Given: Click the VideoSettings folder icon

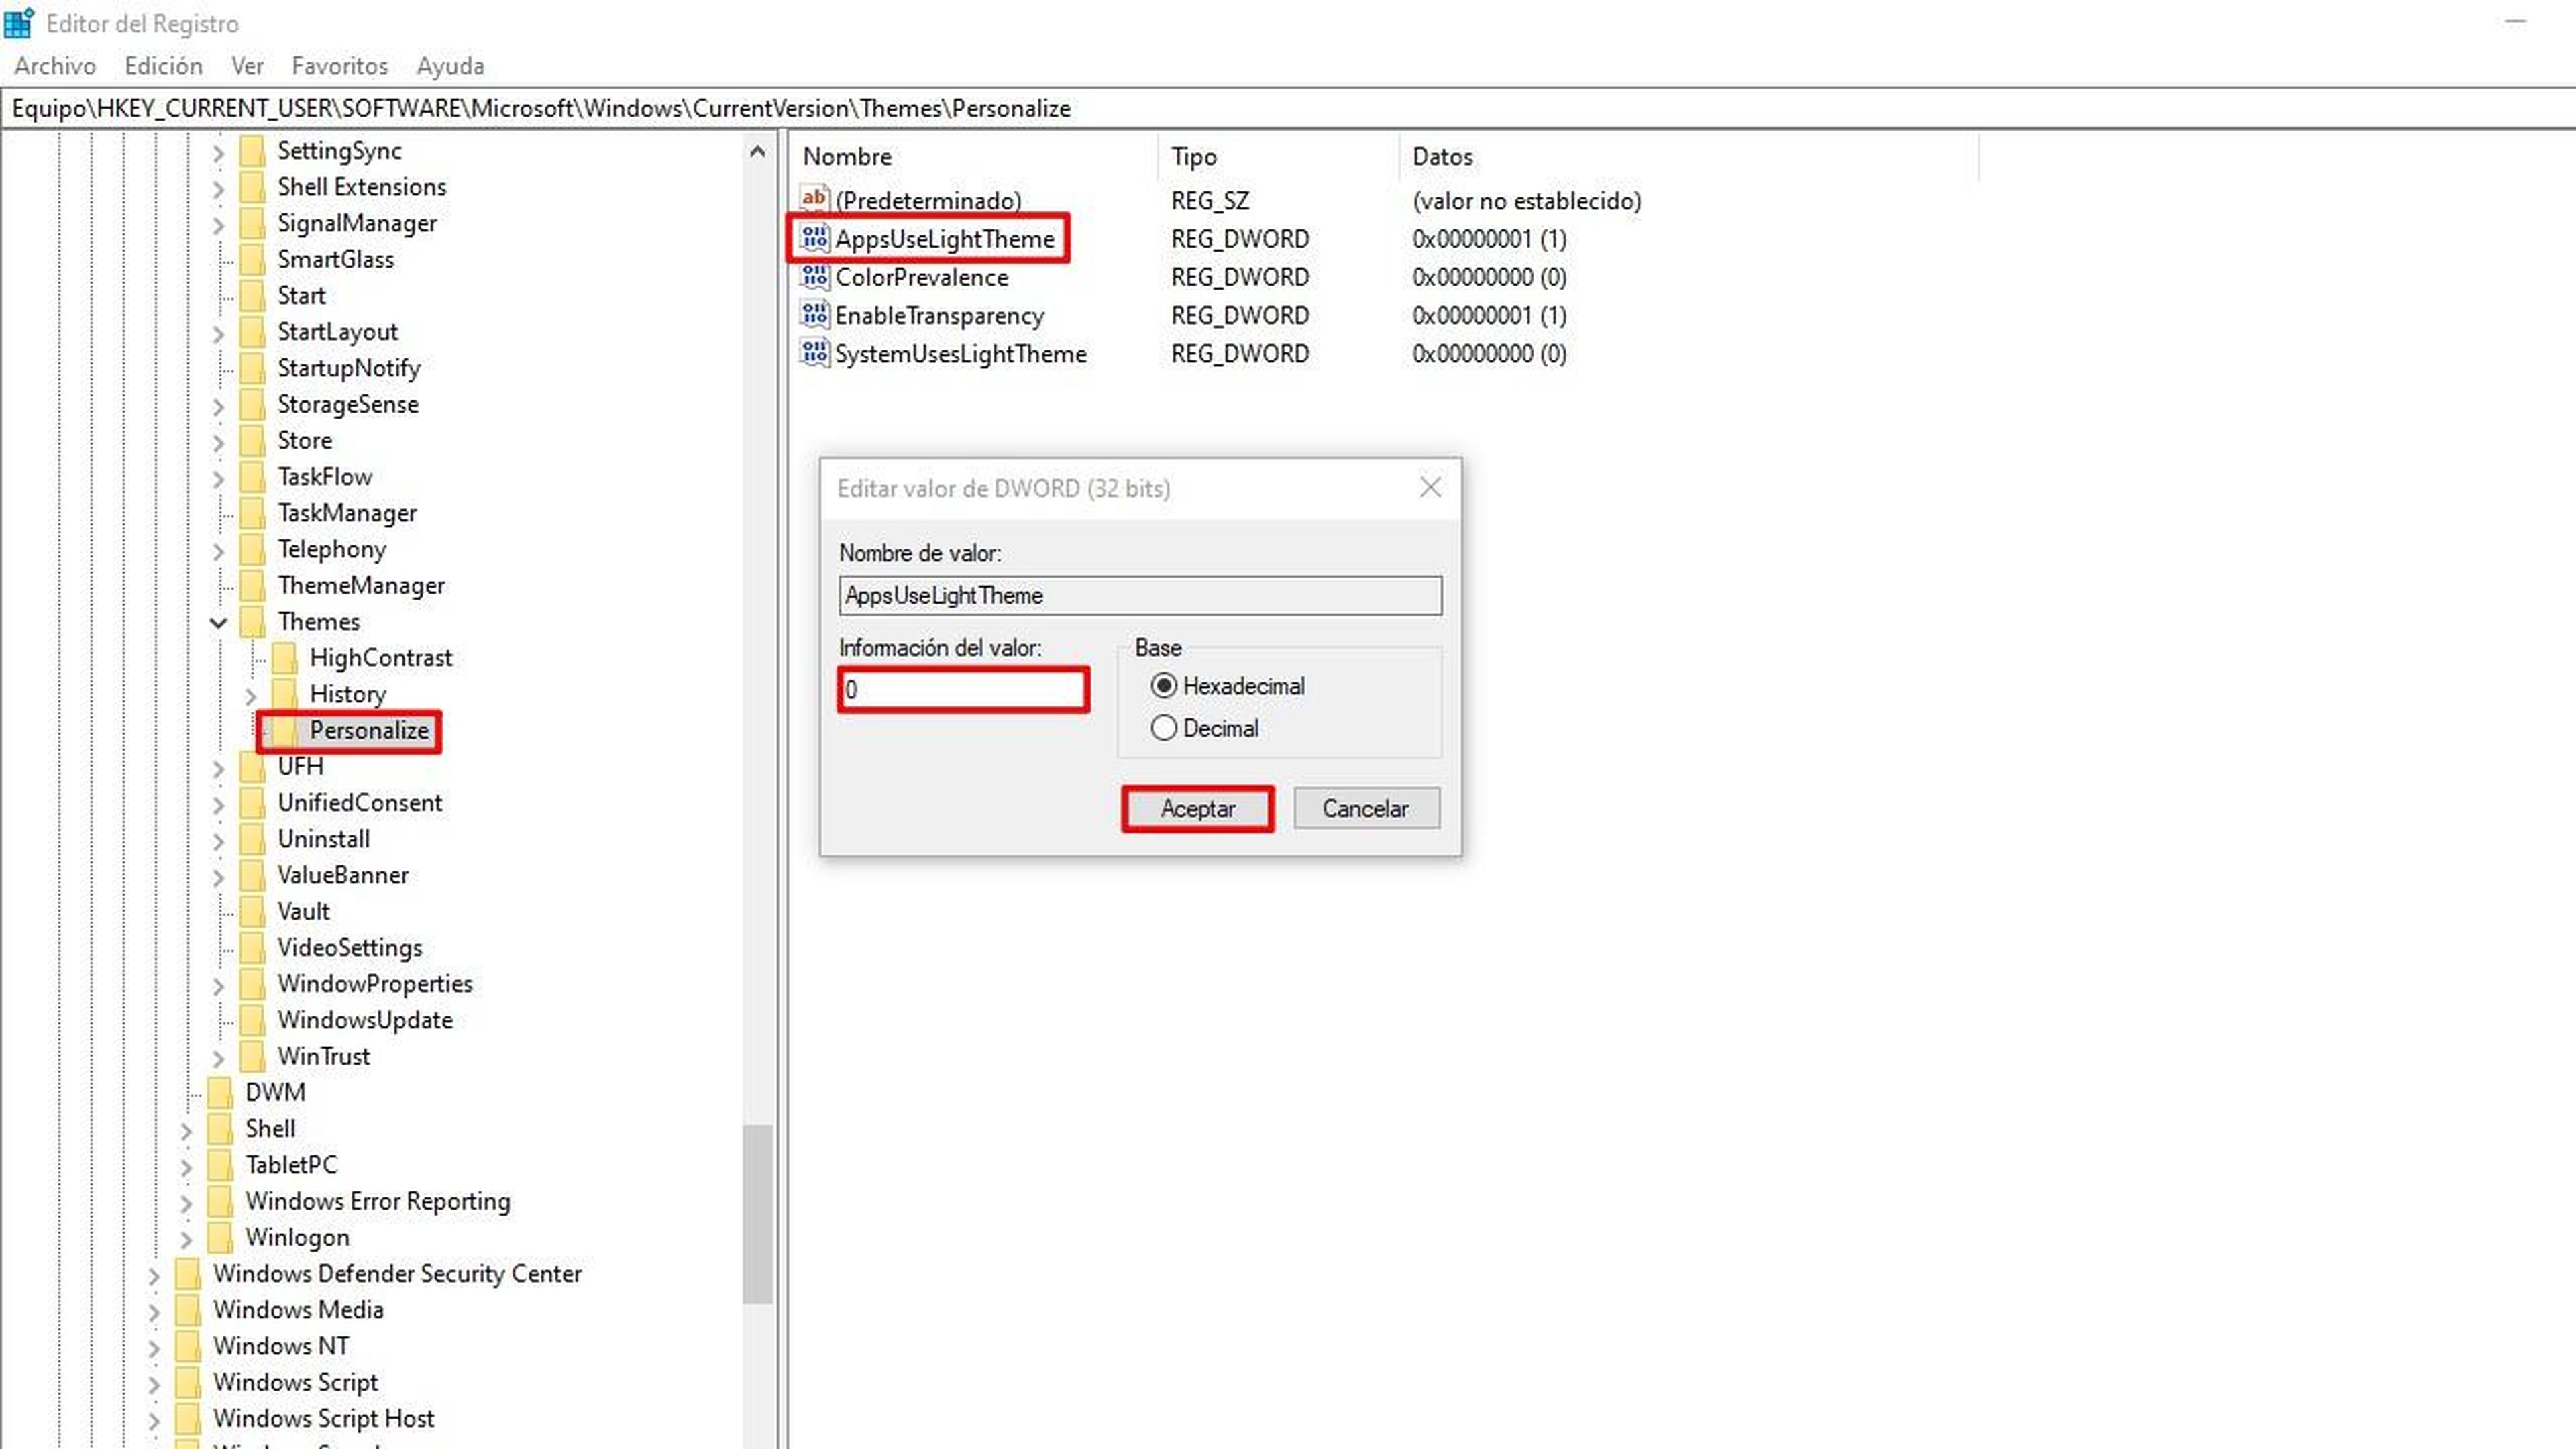Looking at the screenshot, I should pos(253,948).
